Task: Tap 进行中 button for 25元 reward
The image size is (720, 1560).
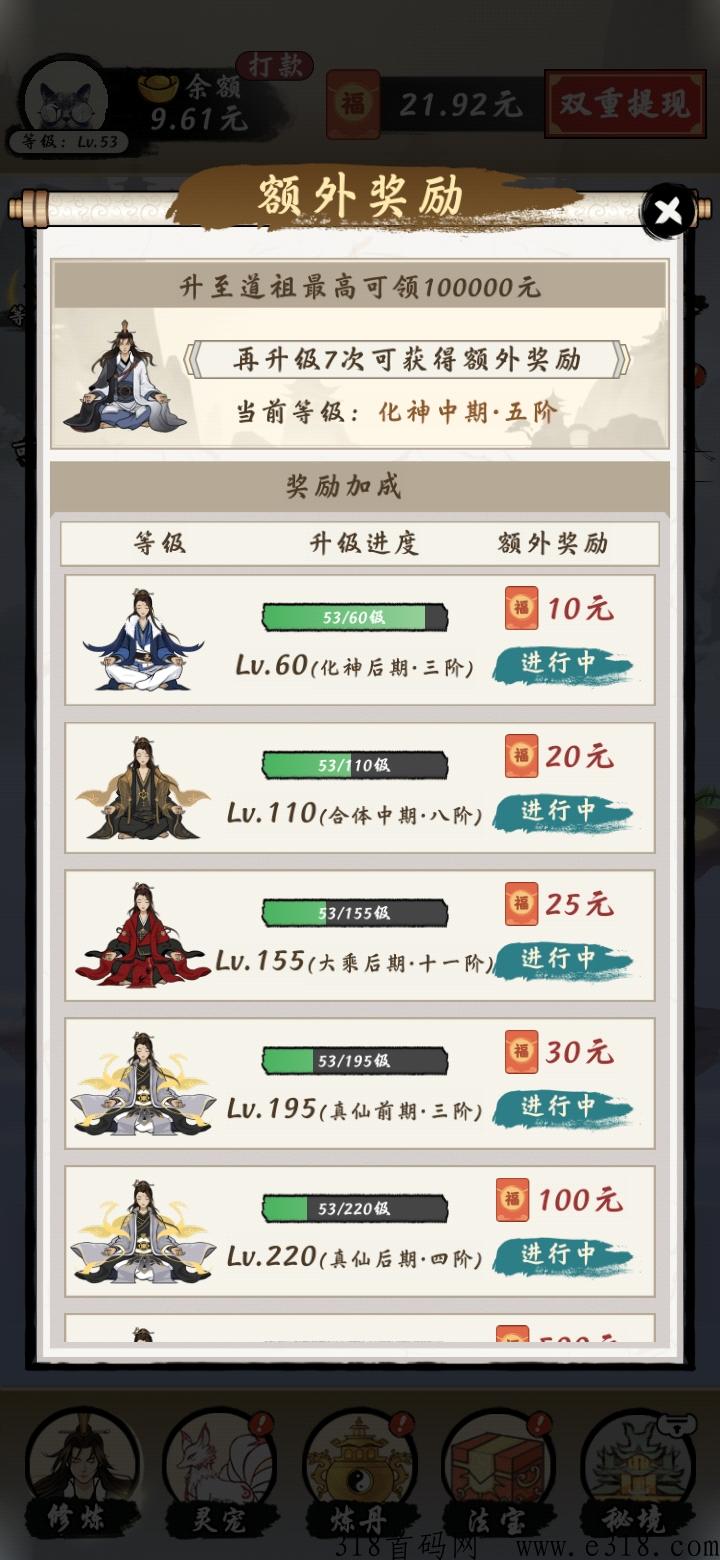Action: click(x=562, y=959)
